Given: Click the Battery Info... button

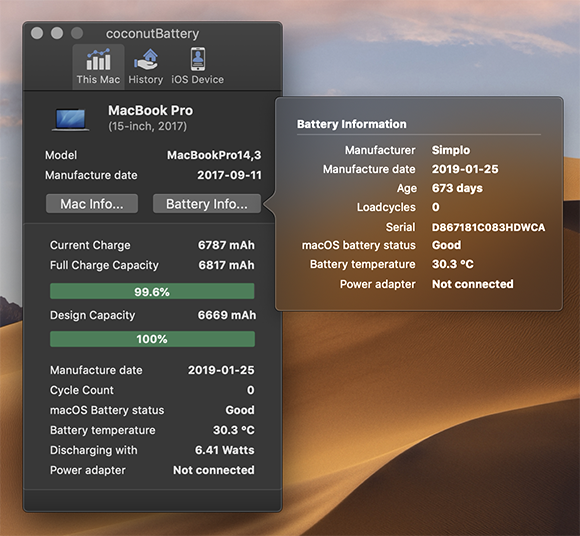Looking at the screenshot, I should coord(207,204).
